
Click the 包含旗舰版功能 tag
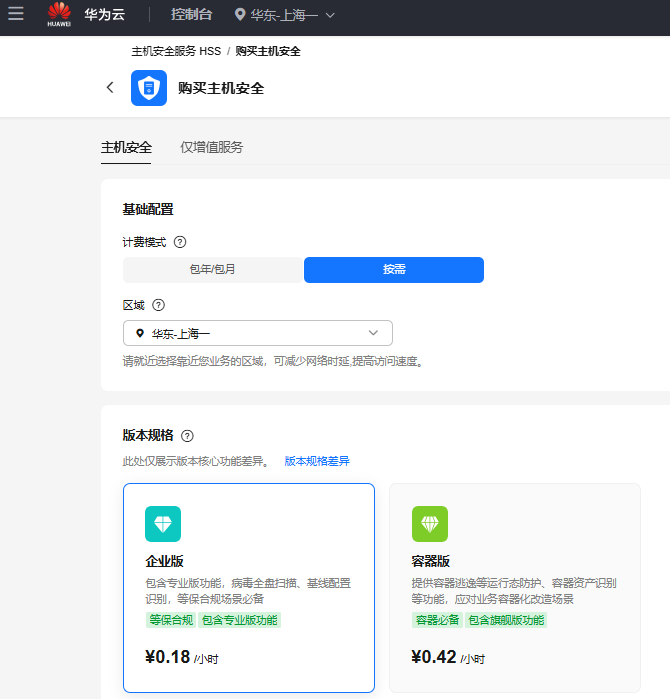(506, 620)
